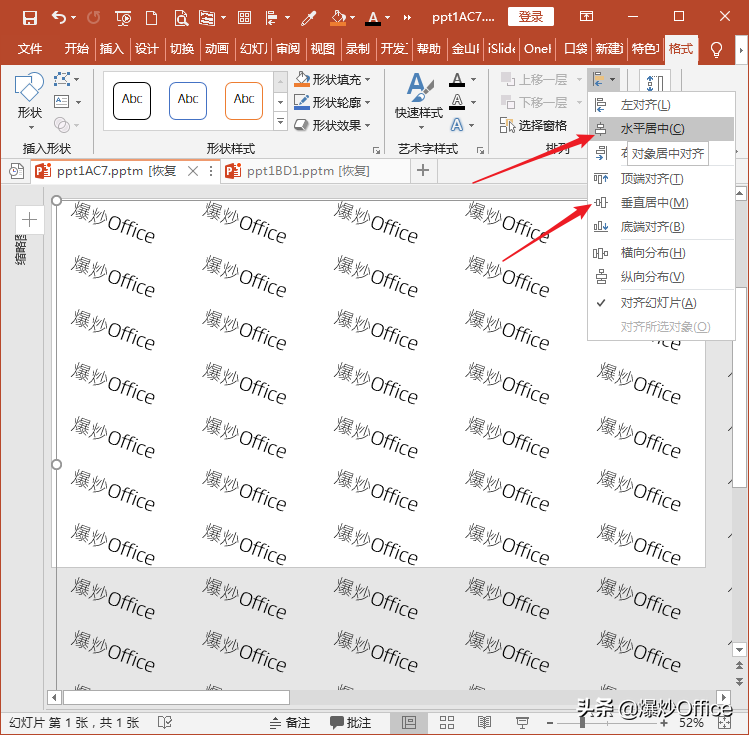Select the orange outline Abc shape style
The width and height of the screenshot is (749, 735).
tap(244, 101)
